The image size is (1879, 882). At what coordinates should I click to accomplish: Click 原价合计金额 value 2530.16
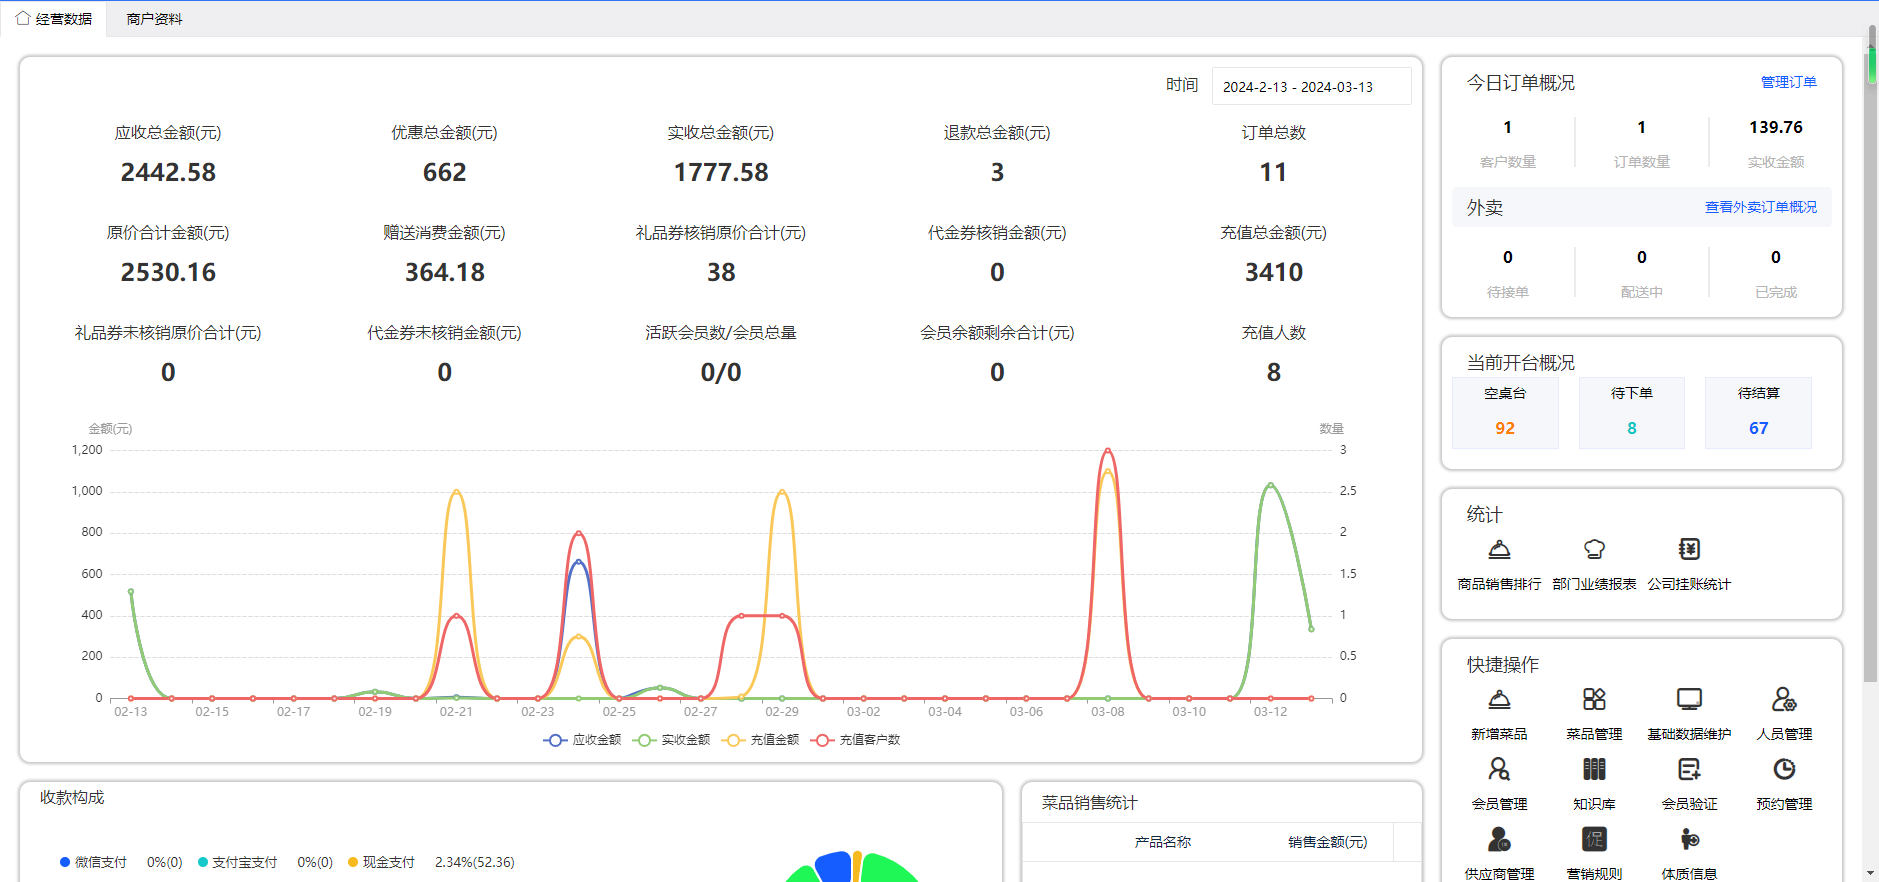click(168, 272)
